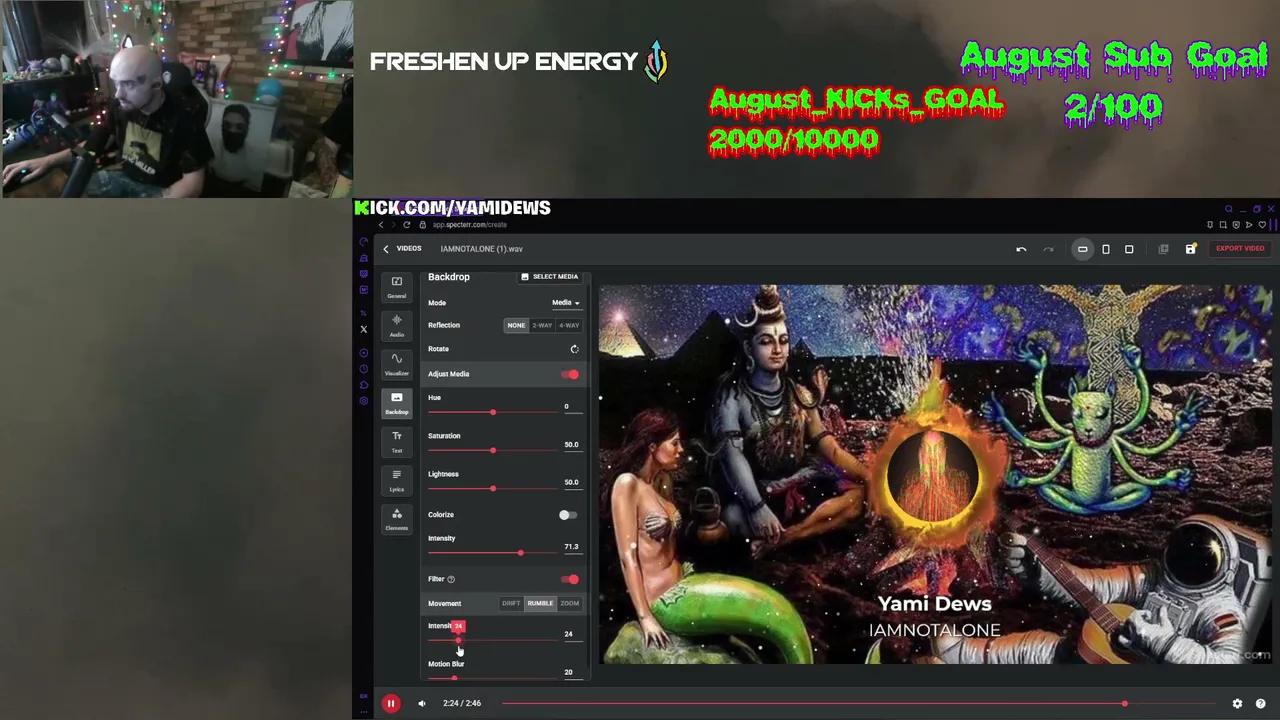
Task: Click the browser address bar URL
Action: point(469,225)
